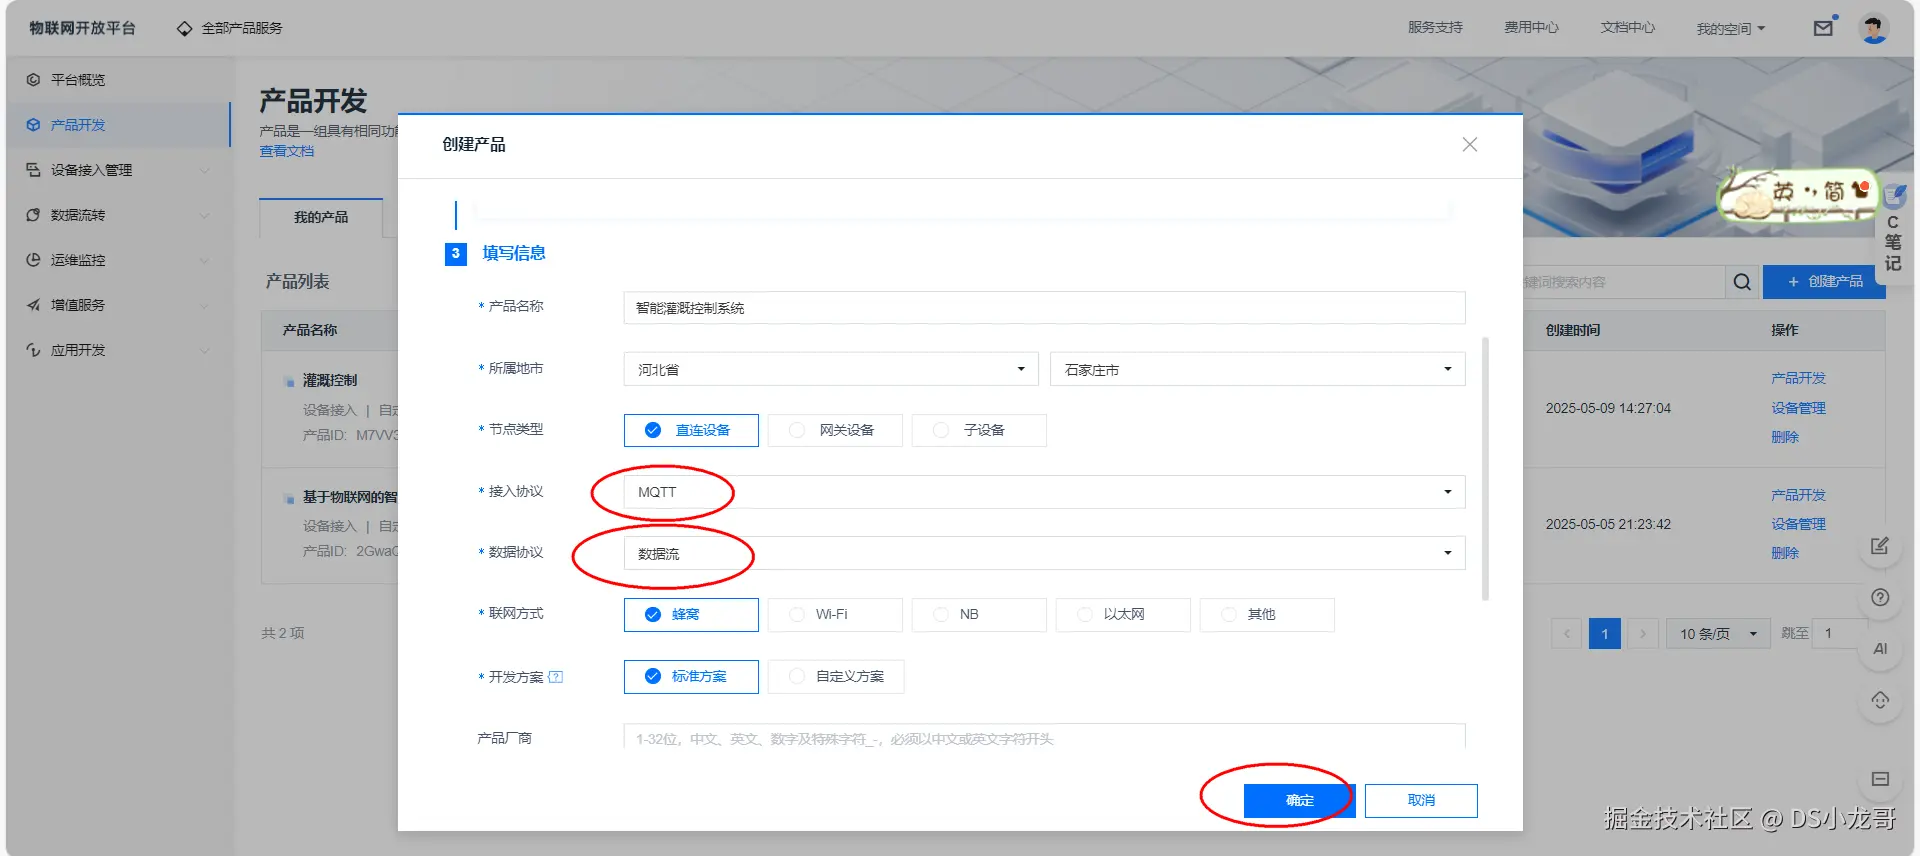
Task: Click the 运维监控 sidebar icon
Action: (x=33, y=260)
